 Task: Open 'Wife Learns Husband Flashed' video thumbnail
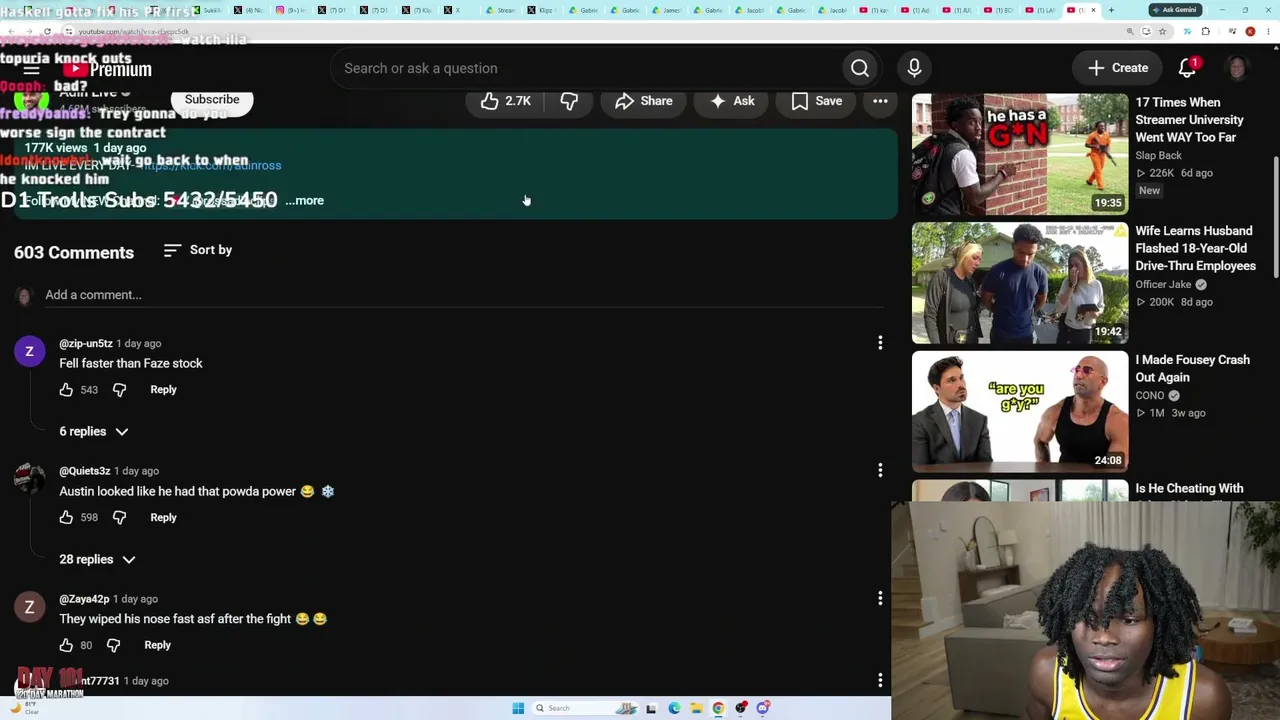[1020, 283]
